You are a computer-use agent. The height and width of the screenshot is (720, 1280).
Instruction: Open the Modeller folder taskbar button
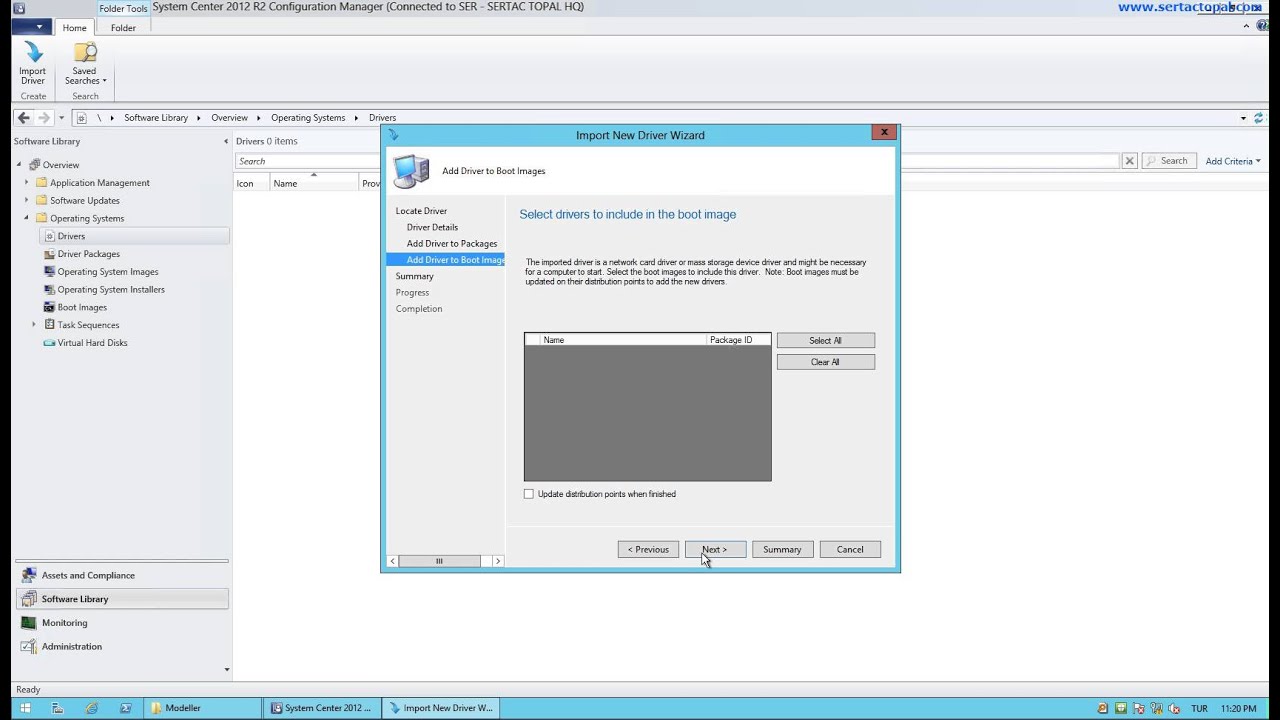tap(203, 708)
